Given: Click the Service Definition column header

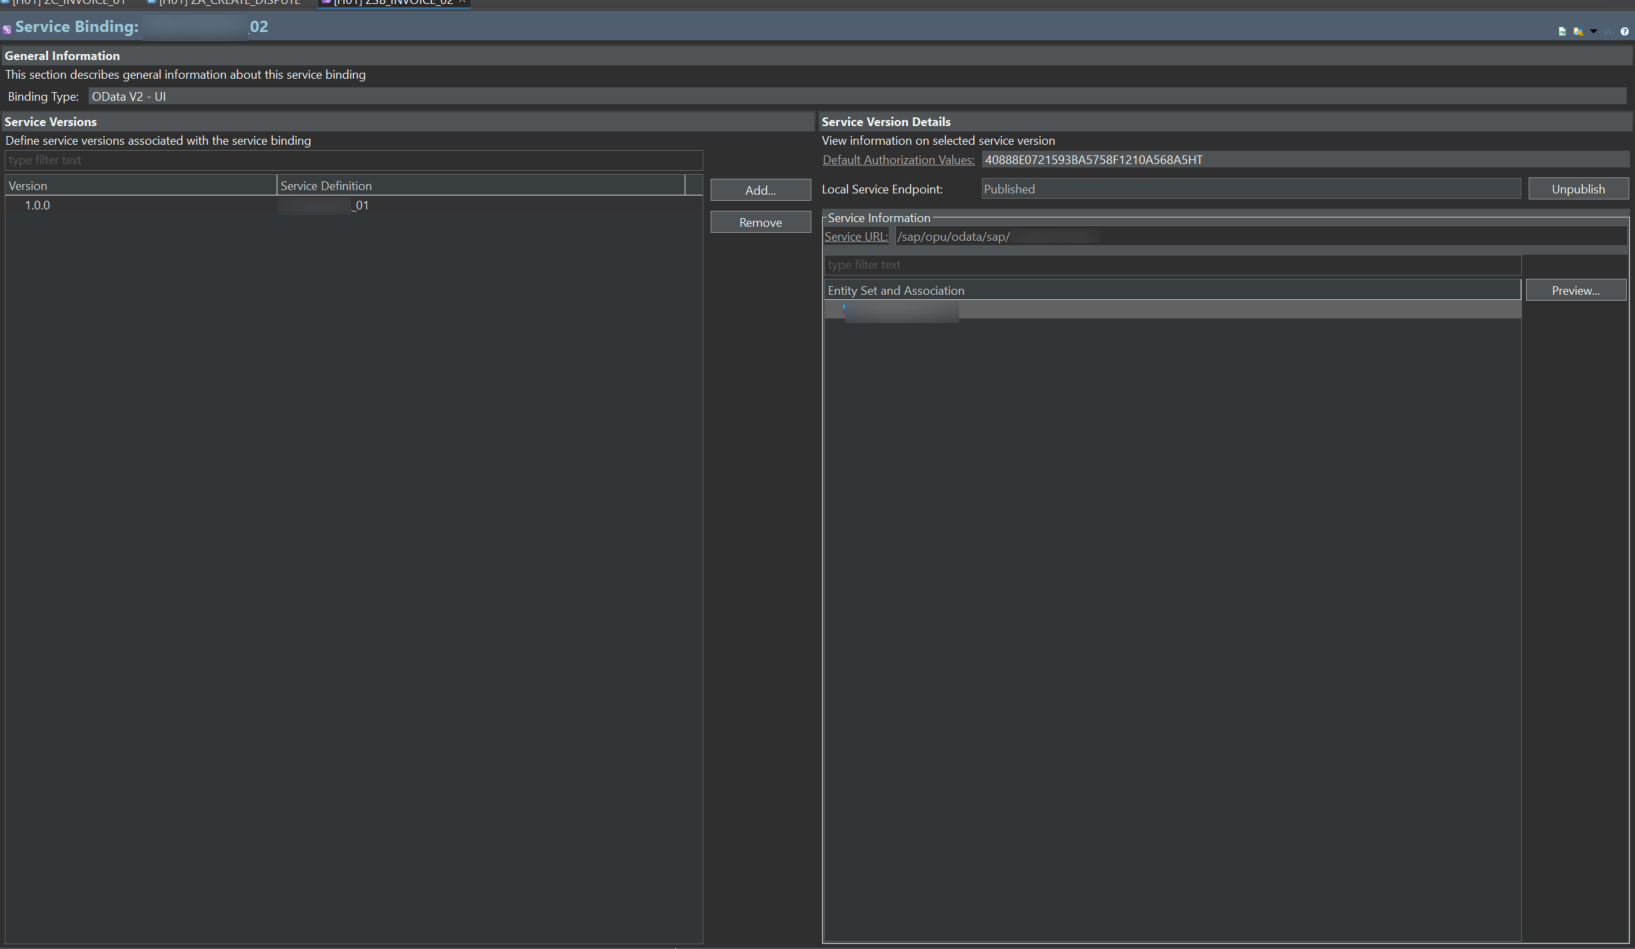Looking at the screenshot, I should (480, 186).
